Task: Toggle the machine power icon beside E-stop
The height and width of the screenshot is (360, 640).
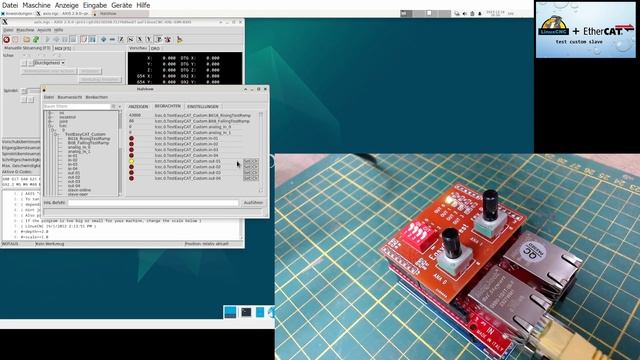Action: [x=15, y=40]
